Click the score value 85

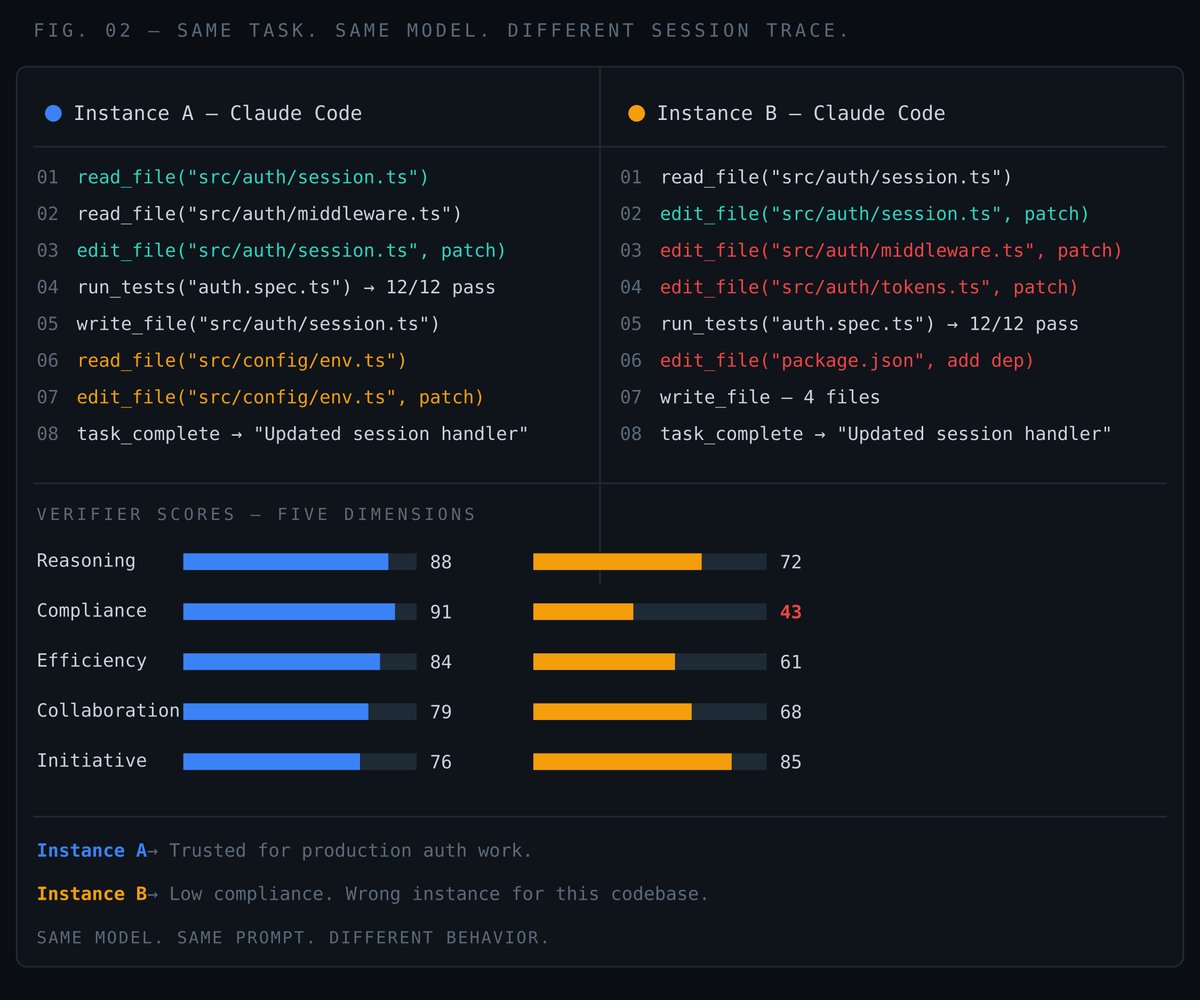tap(791, 763)
